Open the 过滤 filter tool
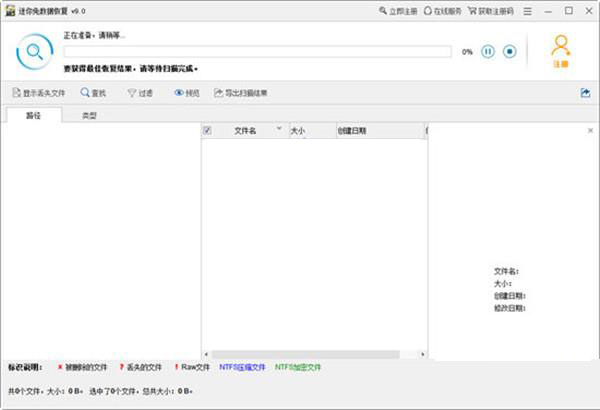Screen dimensions: 600x410 click(140, 93)
